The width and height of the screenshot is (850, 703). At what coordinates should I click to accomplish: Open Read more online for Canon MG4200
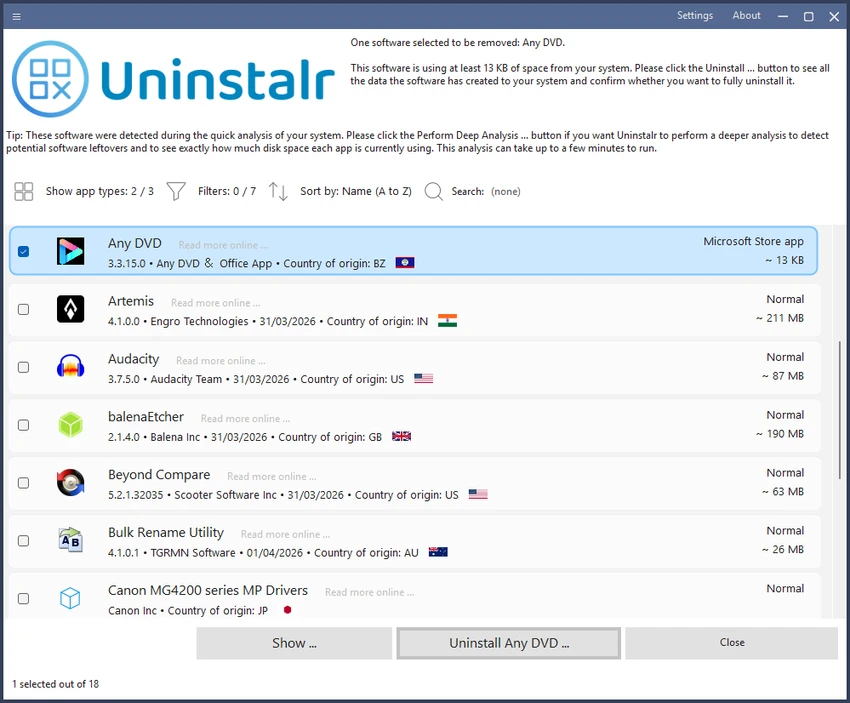[x=369, y=592]
